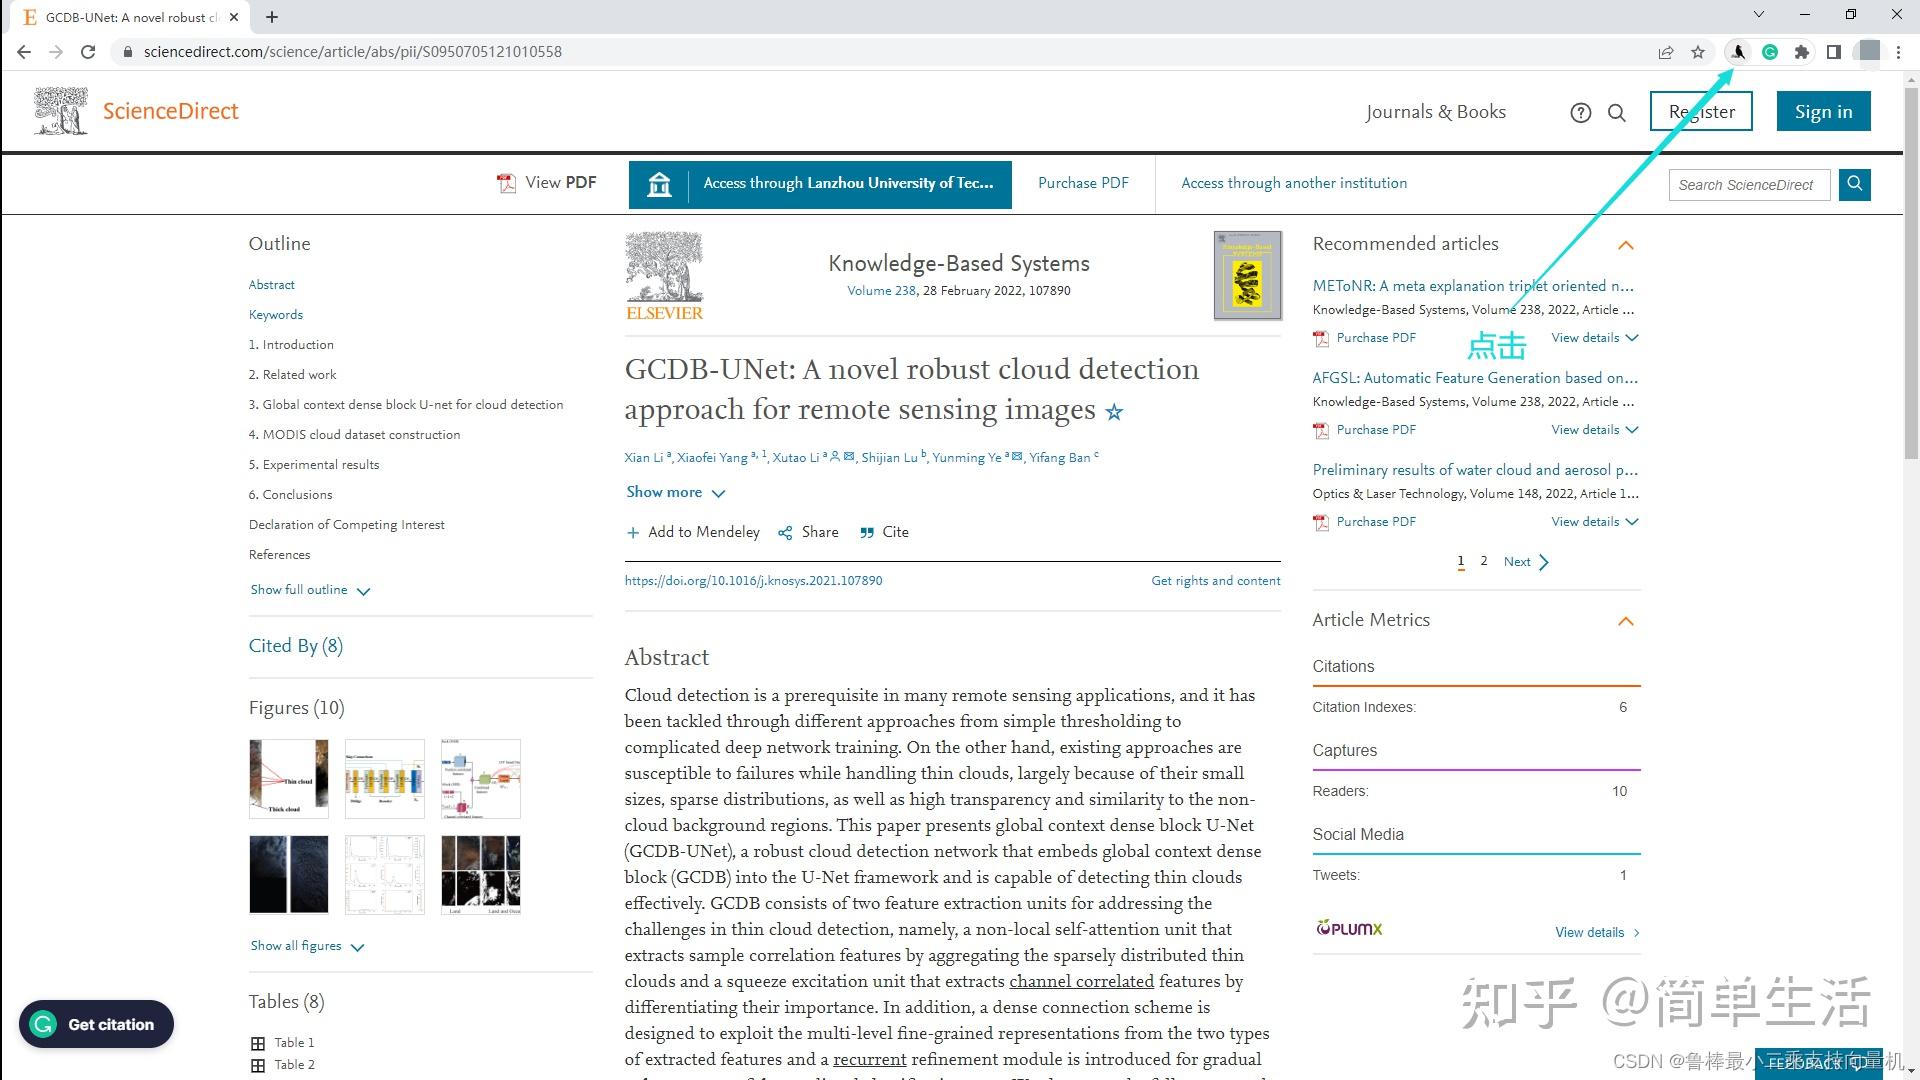Open the Chrome extensions puzzle icon
The height and width of the screenshot is (1080, 1920).
pos(1802,52)
